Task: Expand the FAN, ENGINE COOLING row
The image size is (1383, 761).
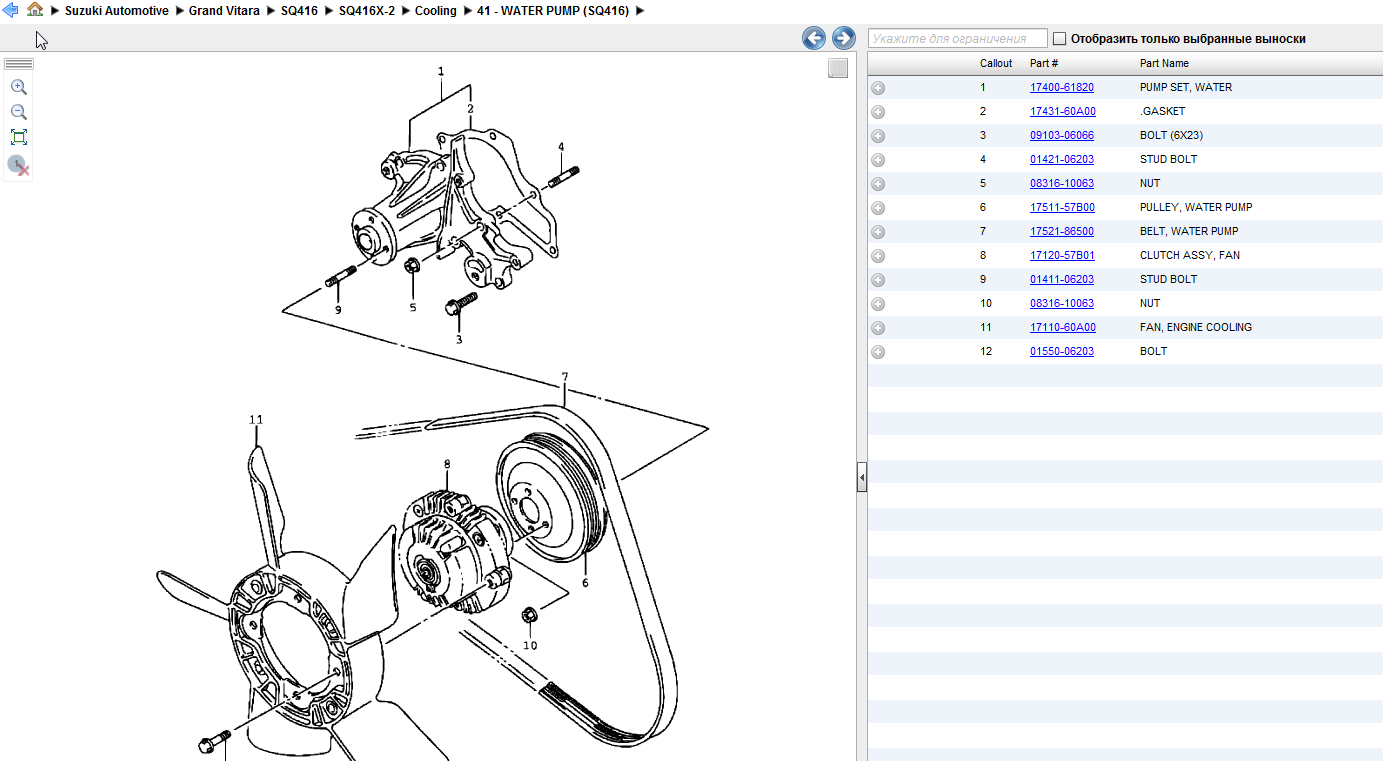Action: tap(878, 328)
